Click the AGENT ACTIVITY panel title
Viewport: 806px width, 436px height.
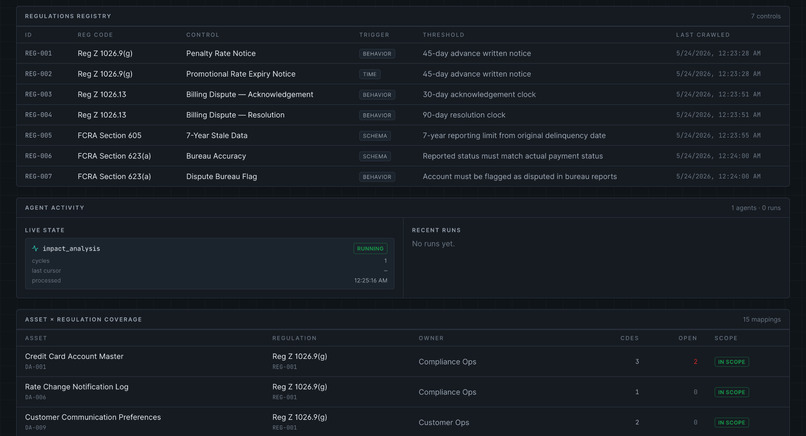point(54,208)
